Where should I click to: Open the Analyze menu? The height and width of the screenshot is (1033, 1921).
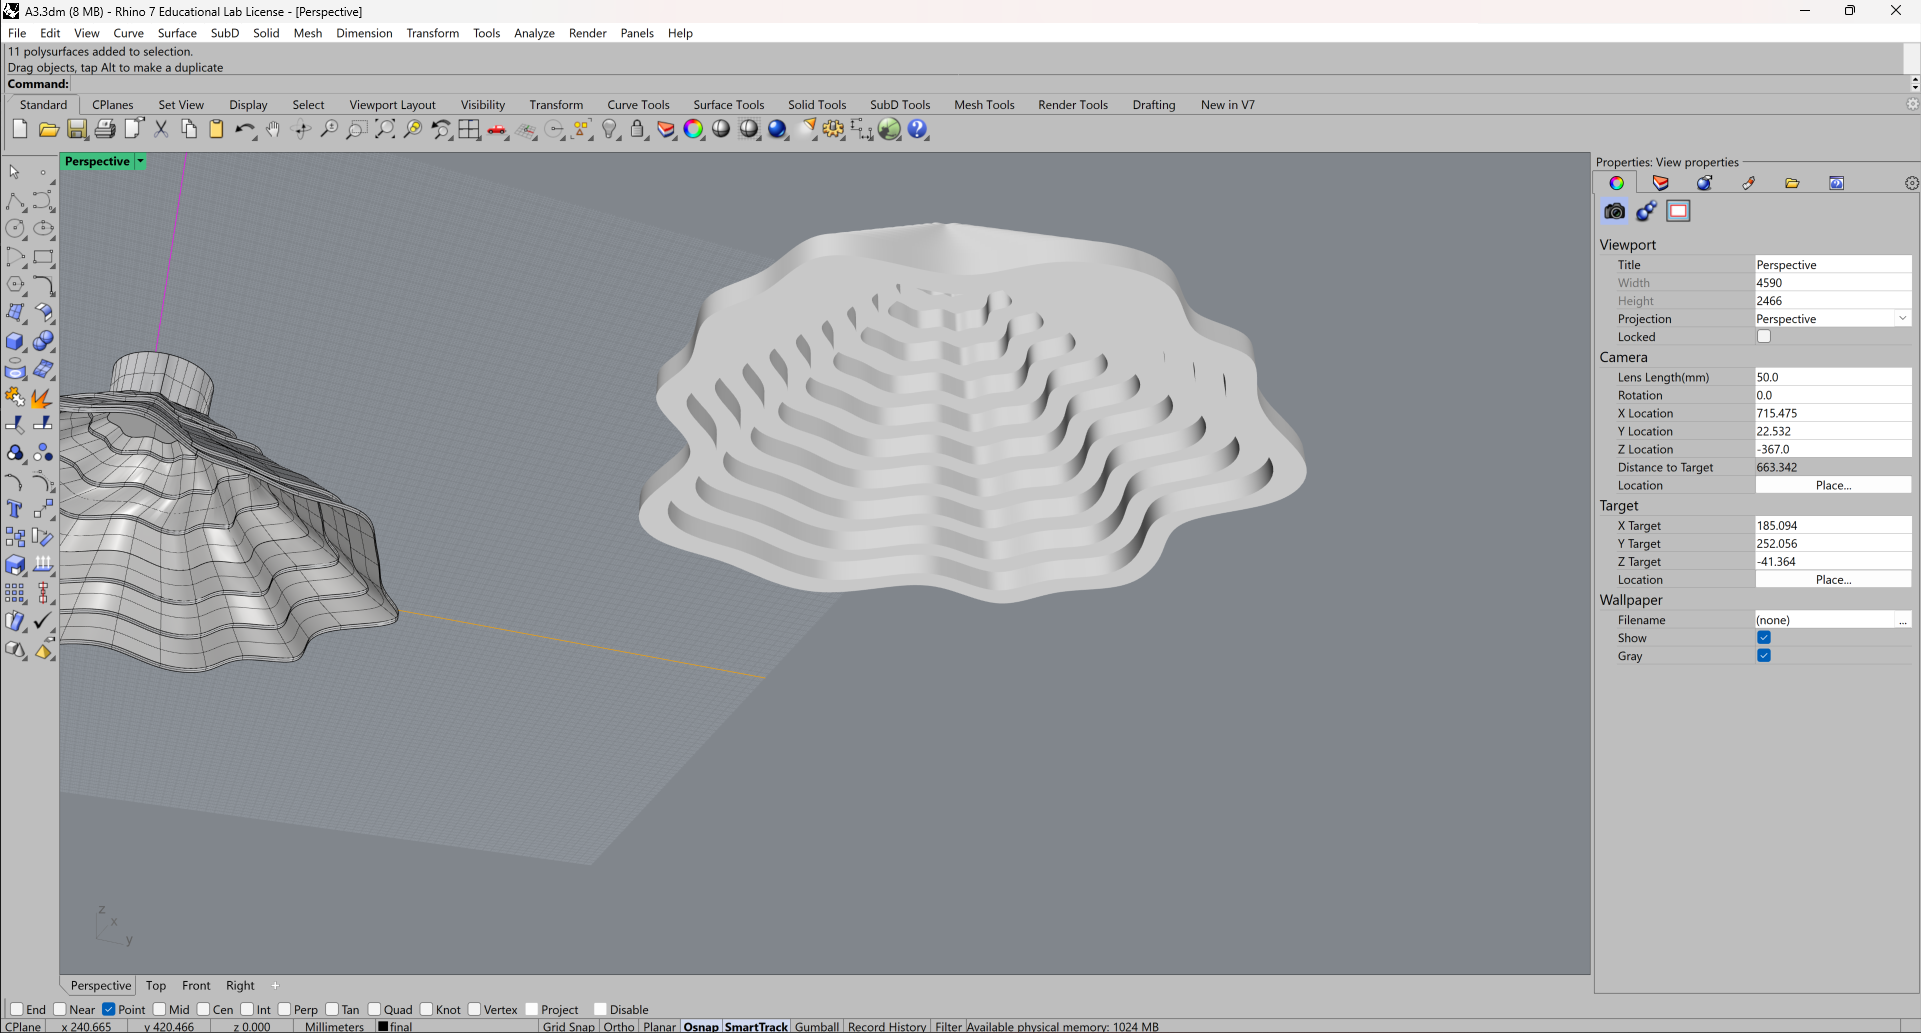coord(534,33)
